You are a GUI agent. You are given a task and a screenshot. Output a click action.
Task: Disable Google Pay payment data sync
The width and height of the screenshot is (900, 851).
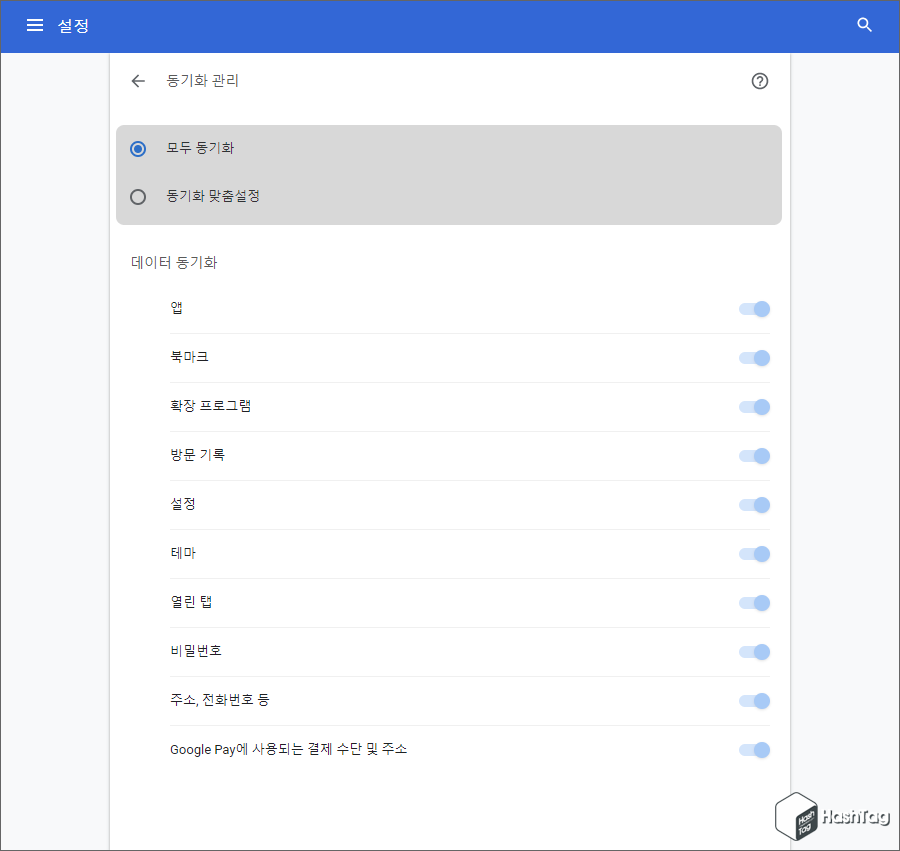pyautogui.click(x=754, y=750)
